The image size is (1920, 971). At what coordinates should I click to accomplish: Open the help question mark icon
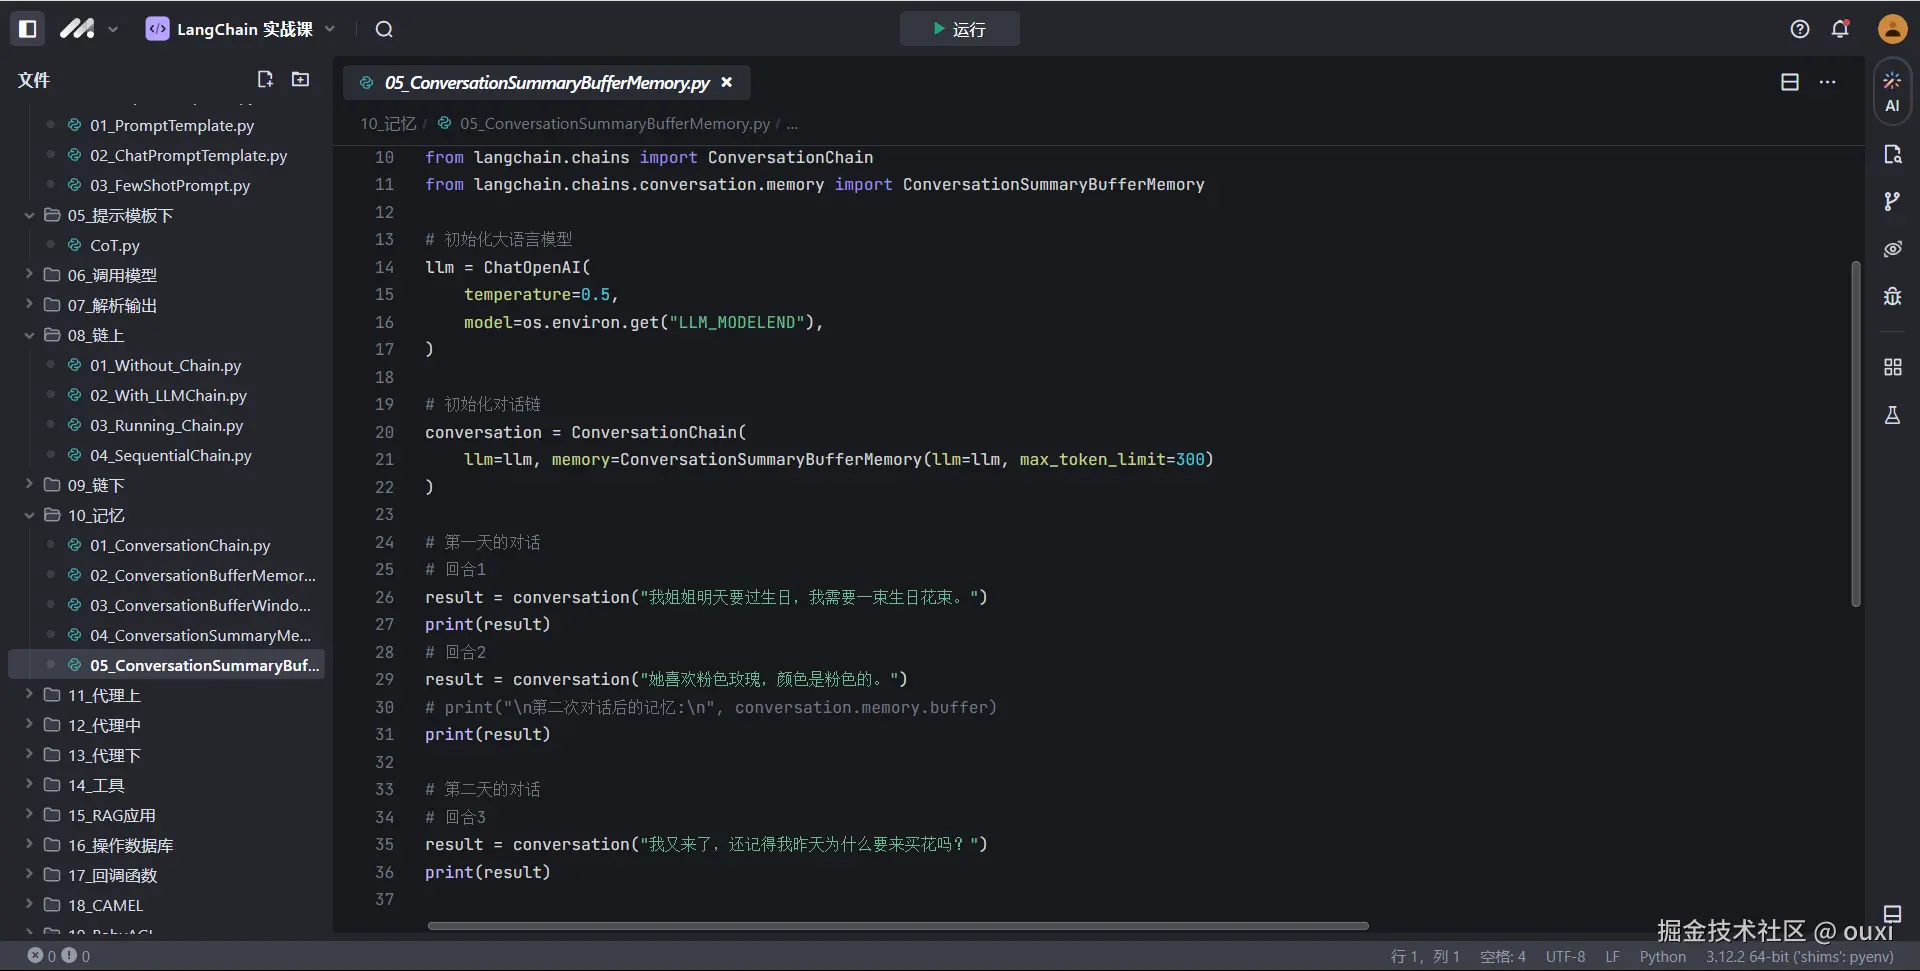[1800, 29]
